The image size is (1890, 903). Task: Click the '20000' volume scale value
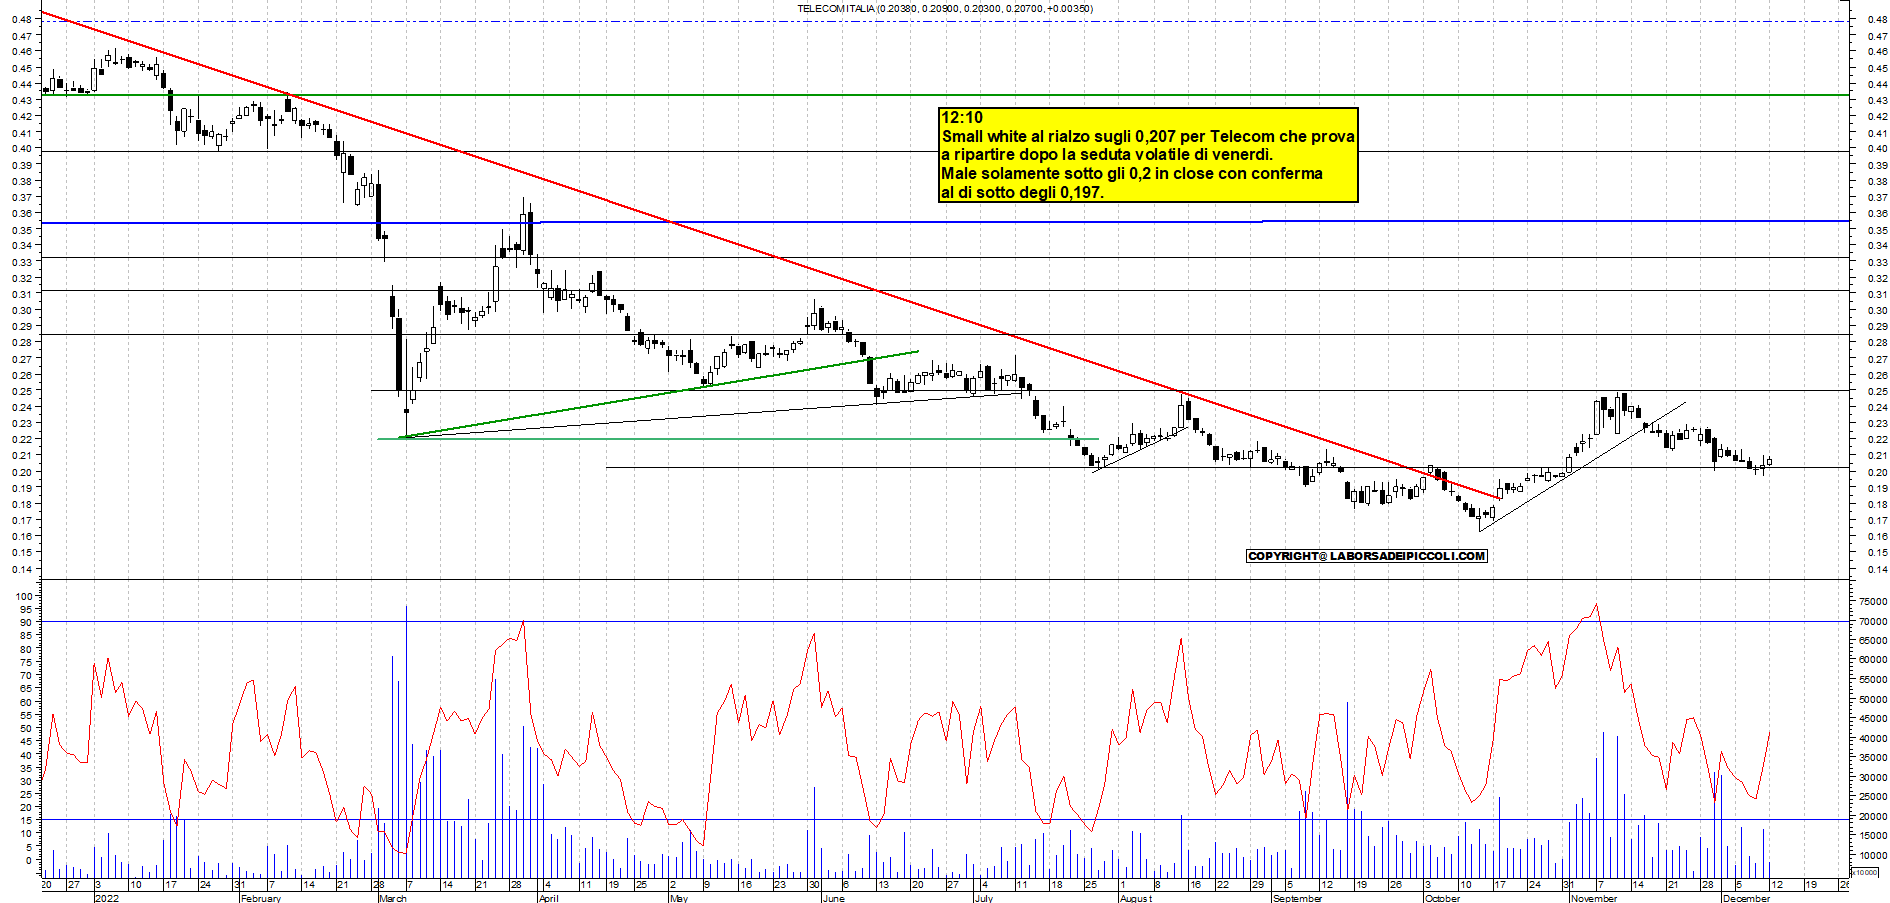pyautogui.click(x=1873, y=817)
